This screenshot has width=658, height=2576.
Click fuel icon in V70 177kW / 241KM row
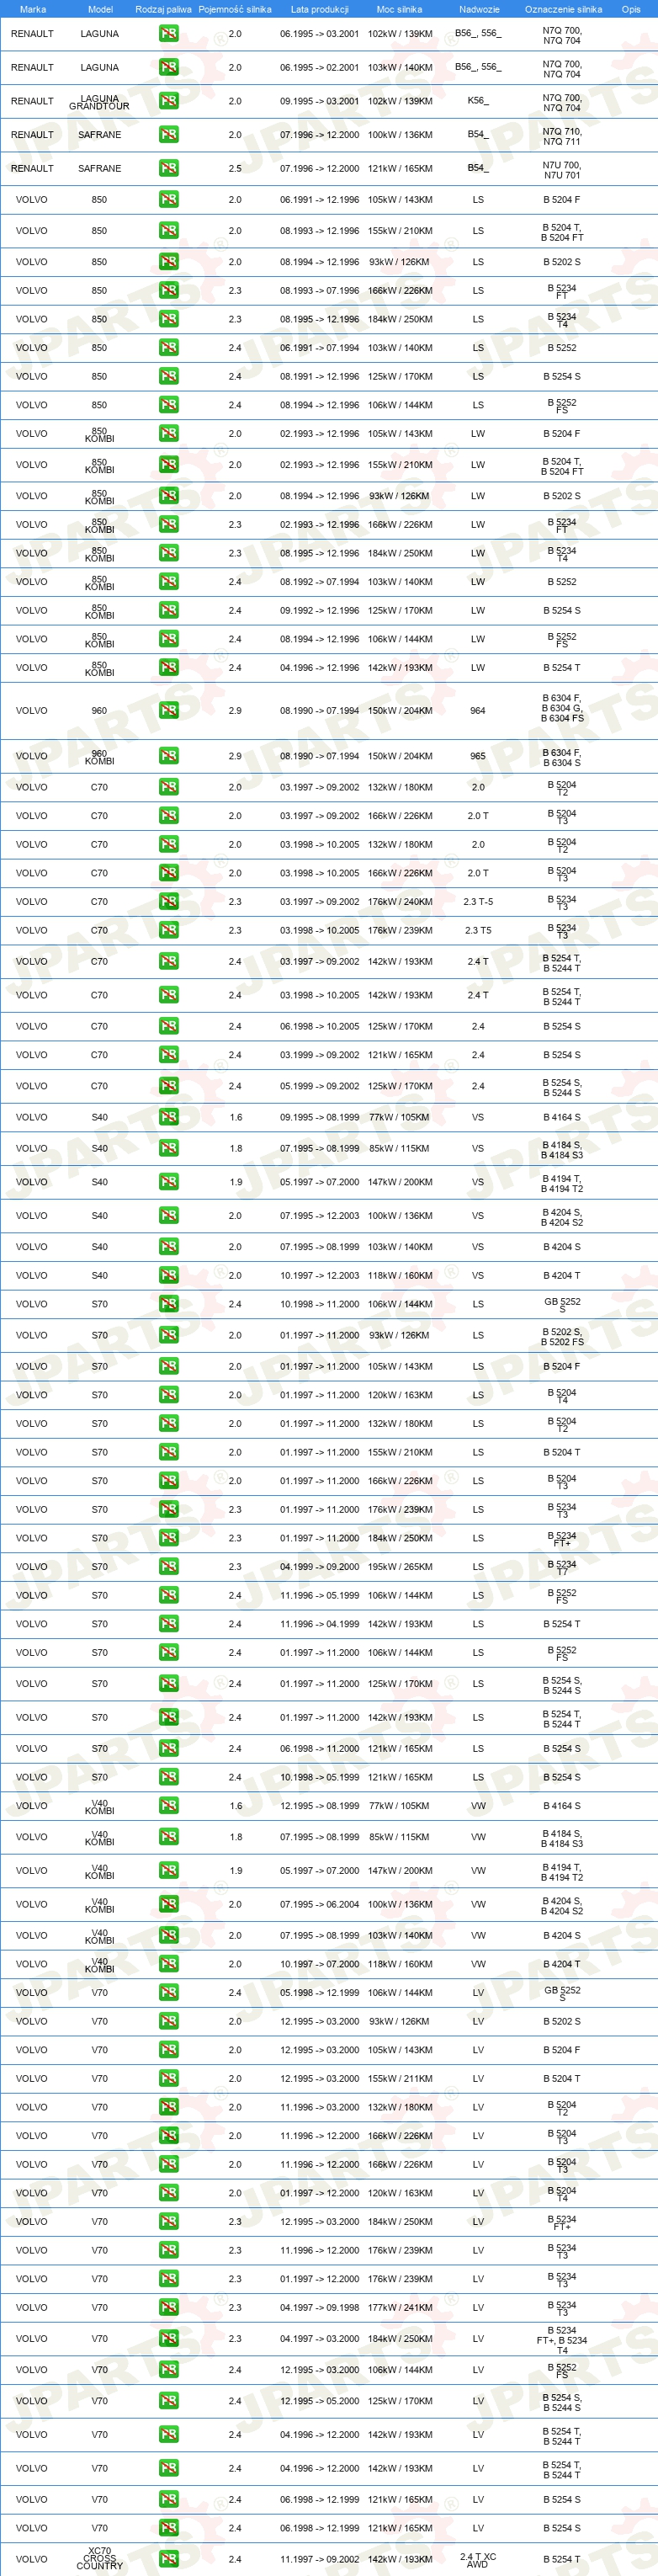coord(168,2308)
